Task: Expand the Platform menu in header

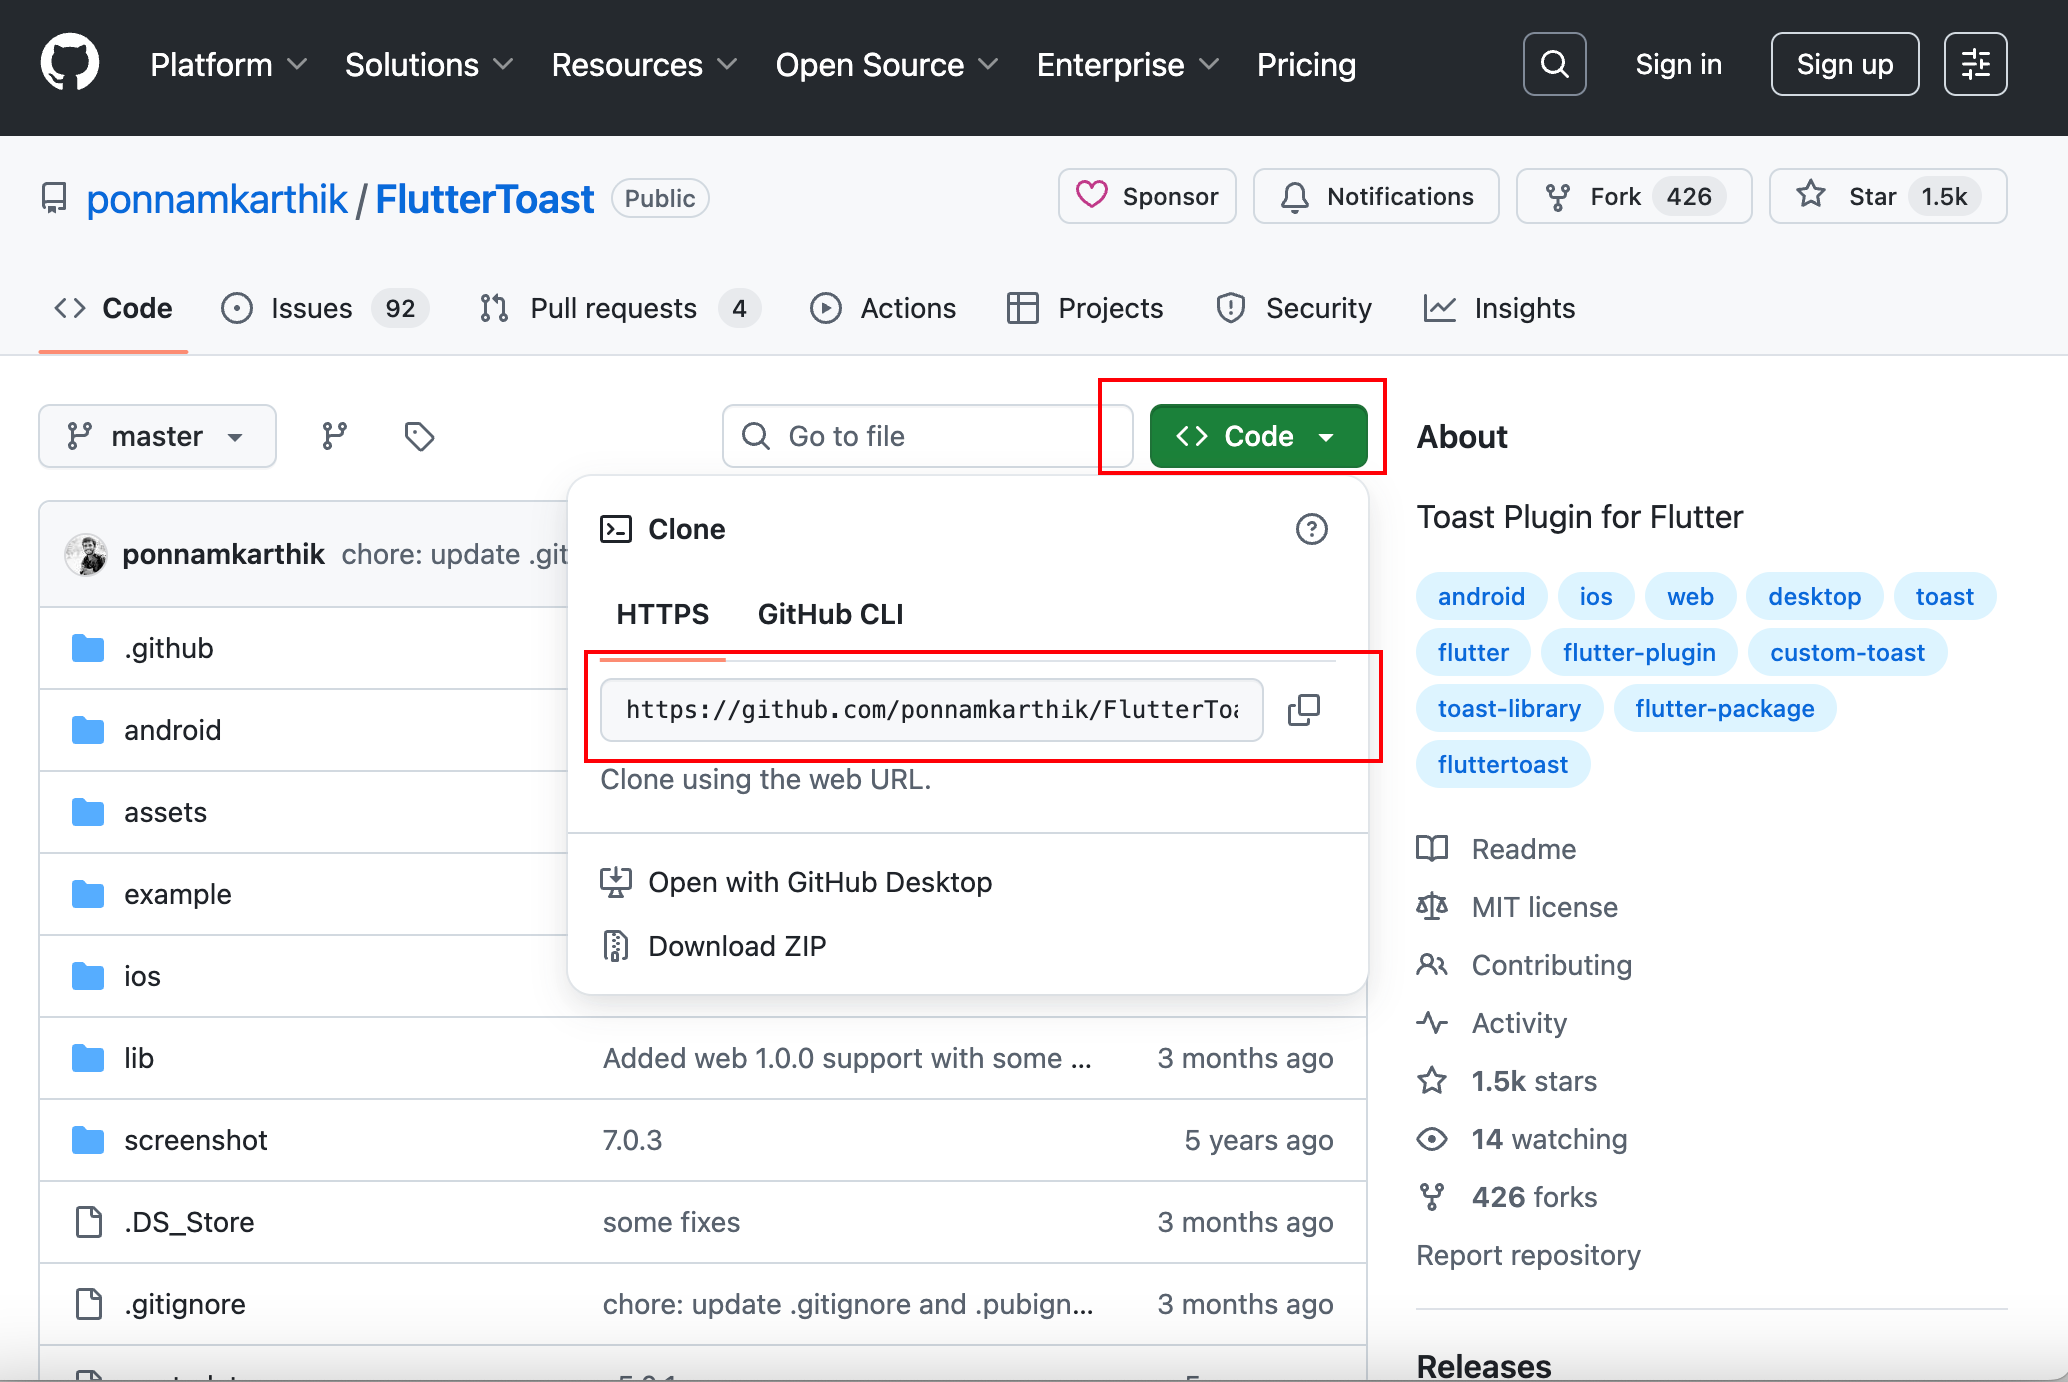Action: click(228, 65)
